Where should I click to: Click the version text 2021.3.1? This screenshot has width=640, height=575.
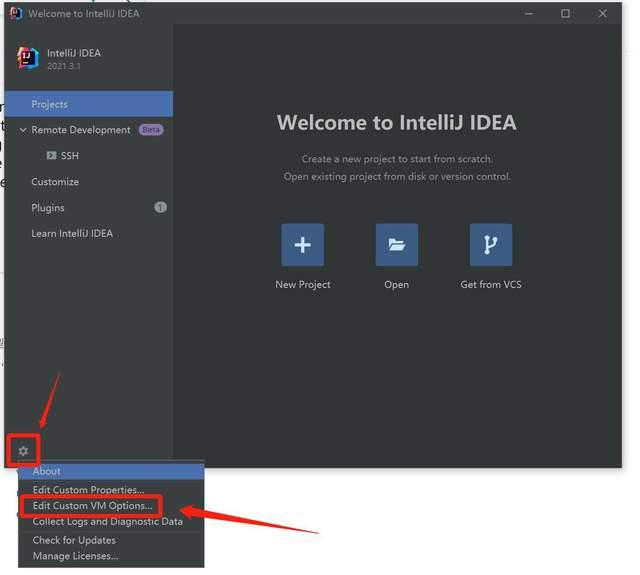[x=64, y=66]
